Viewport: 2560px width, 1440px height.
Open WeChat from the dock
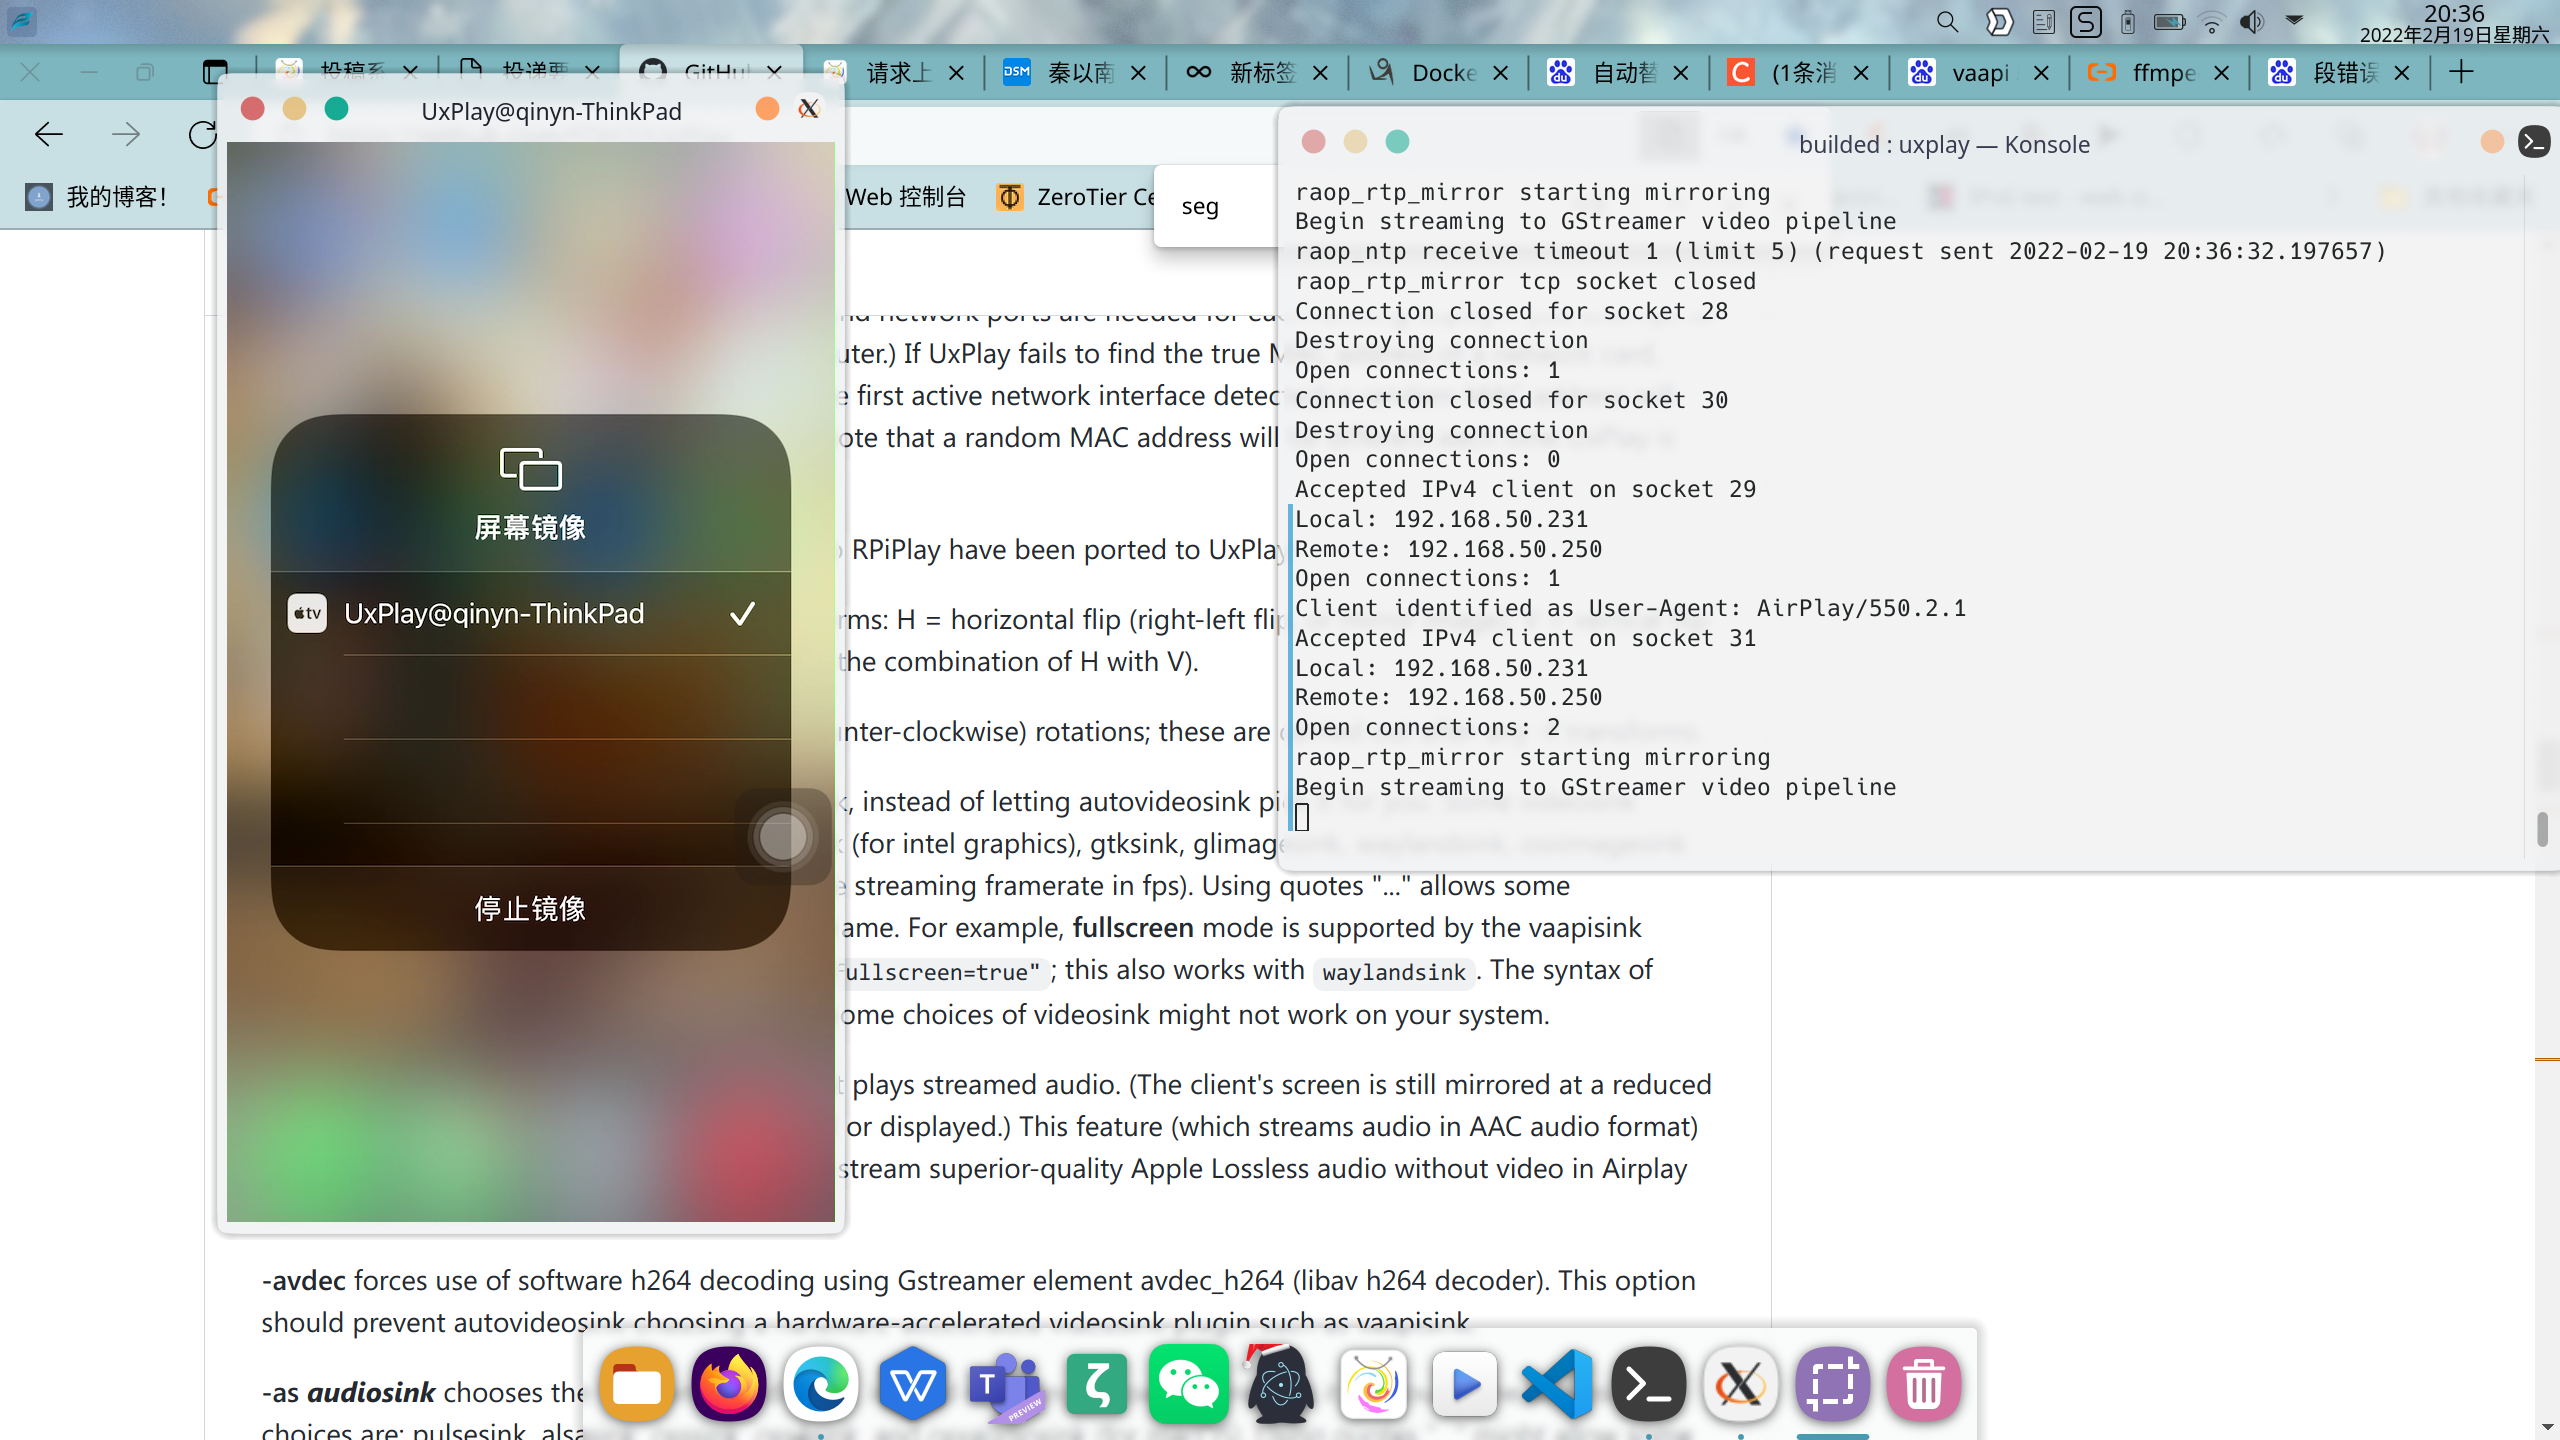click(x=1188, y=1385)
